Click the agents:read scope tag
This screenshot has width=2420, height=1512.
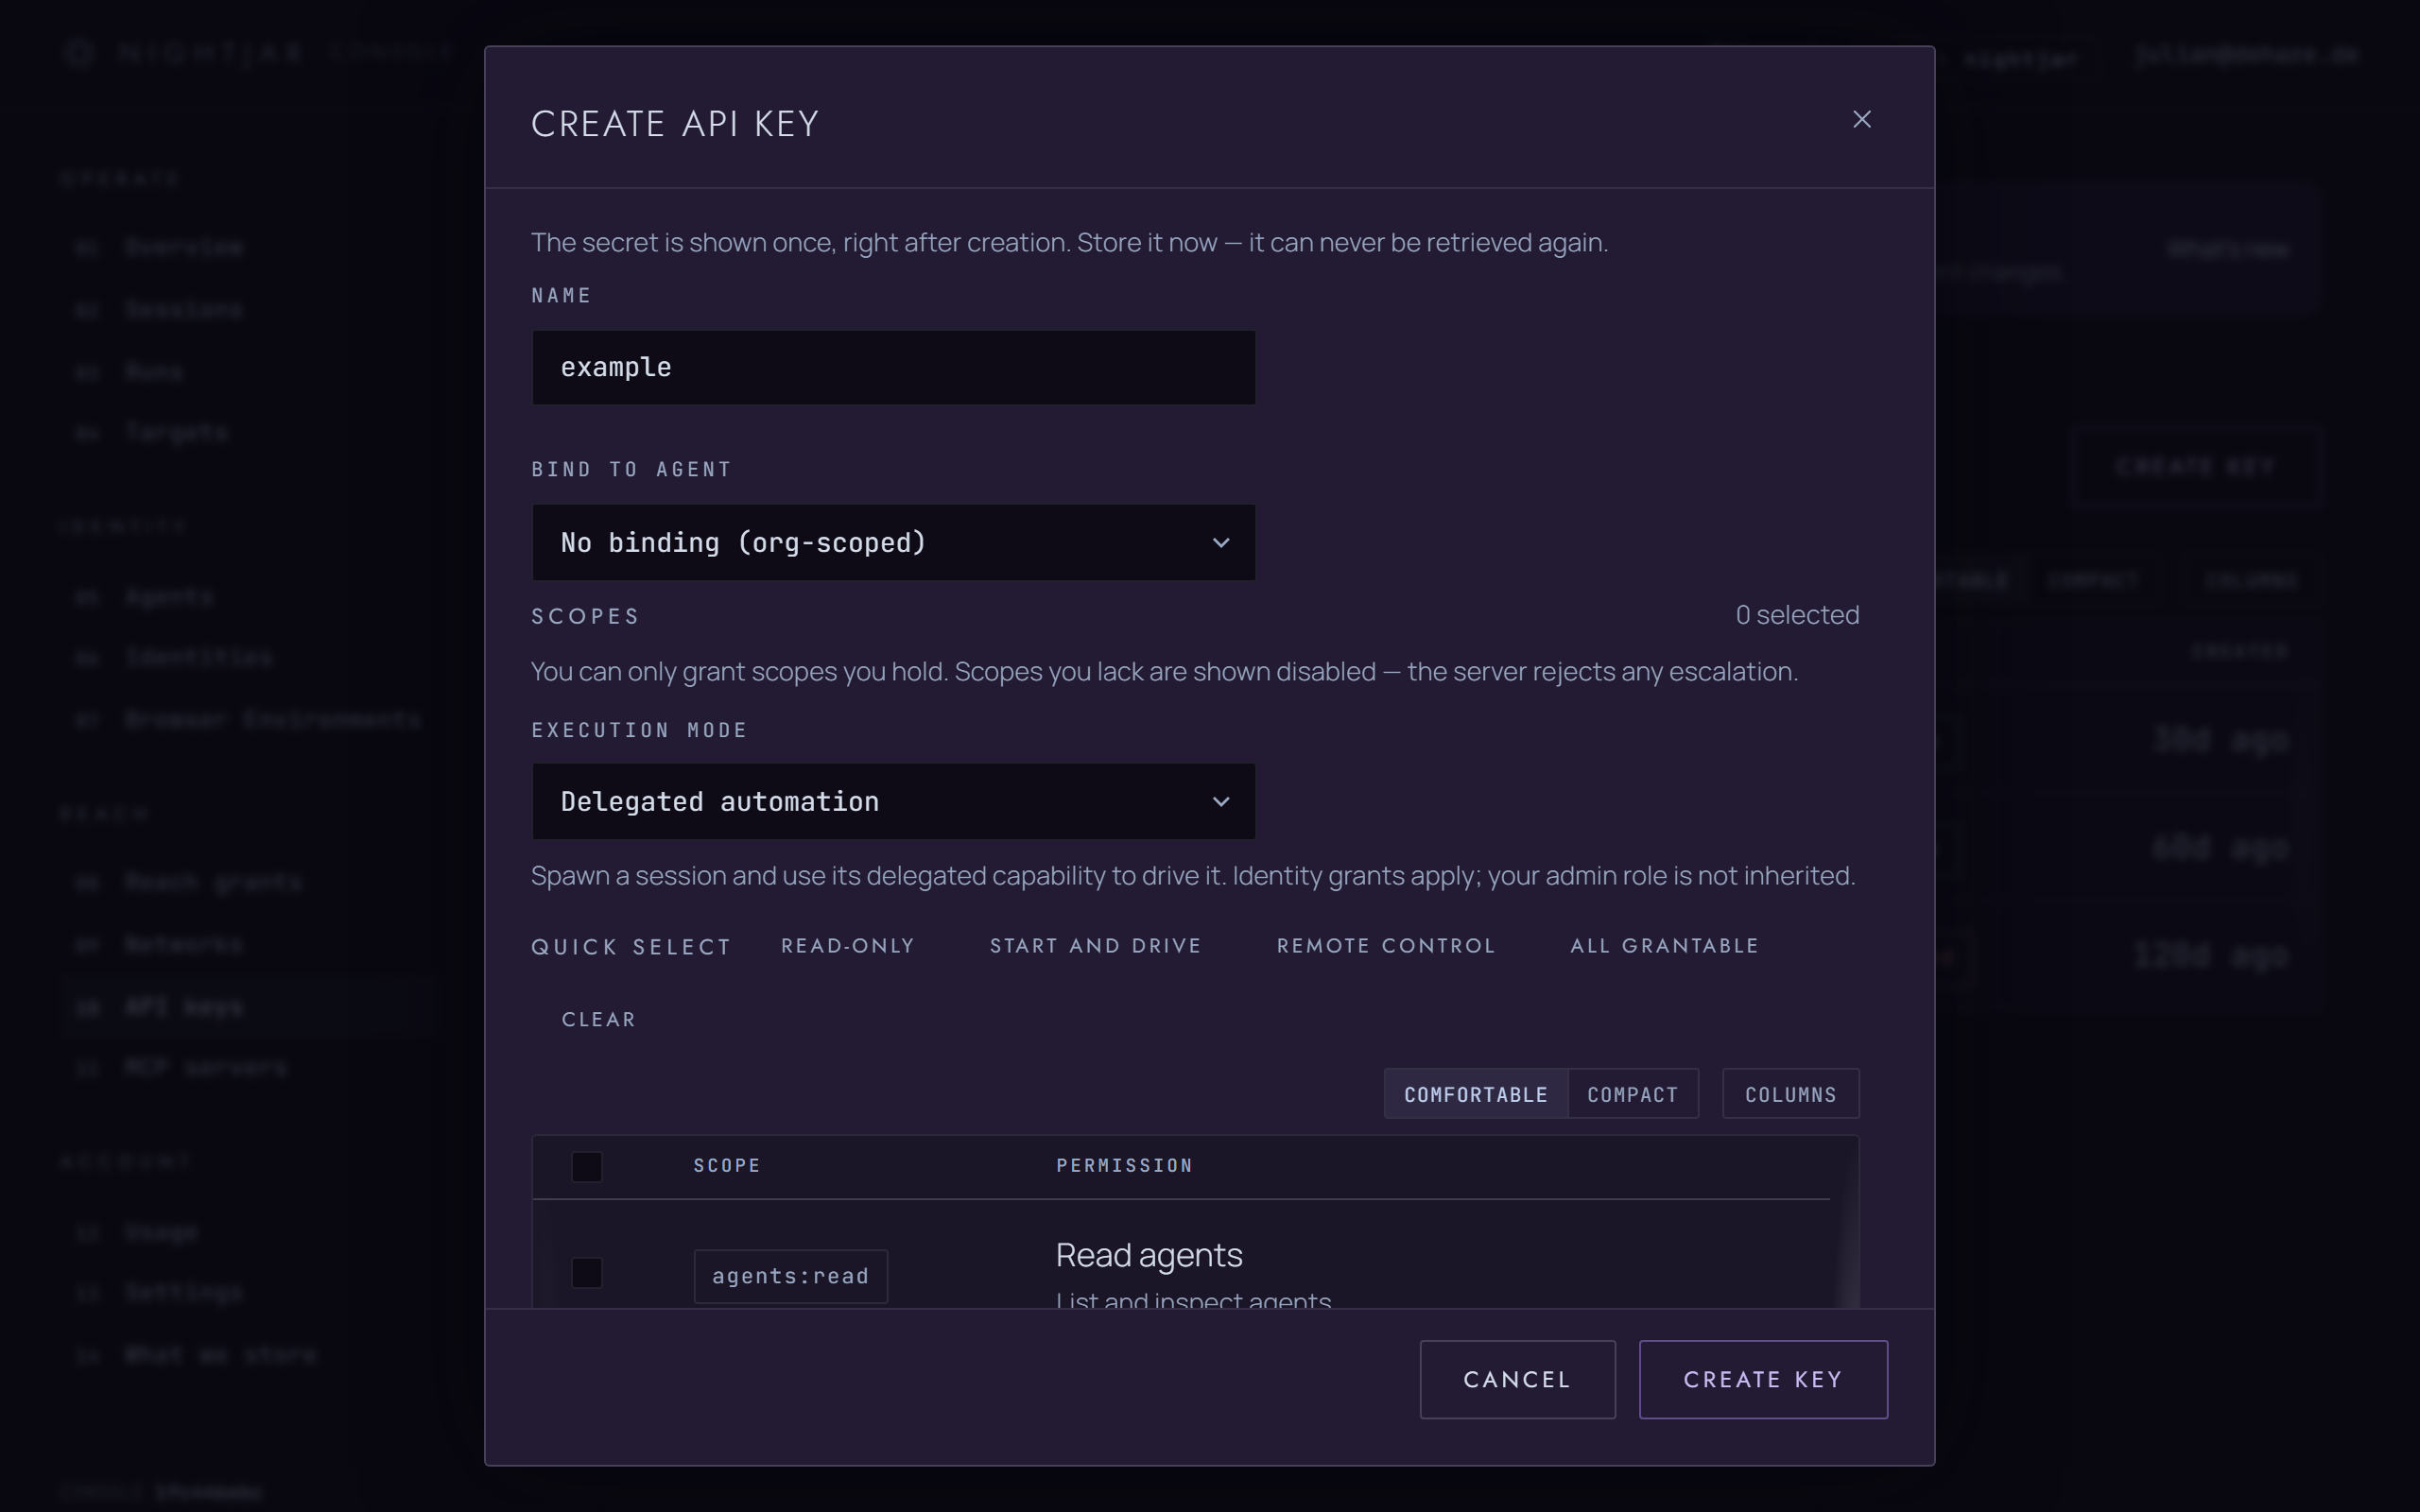[x=790, y=1276]
